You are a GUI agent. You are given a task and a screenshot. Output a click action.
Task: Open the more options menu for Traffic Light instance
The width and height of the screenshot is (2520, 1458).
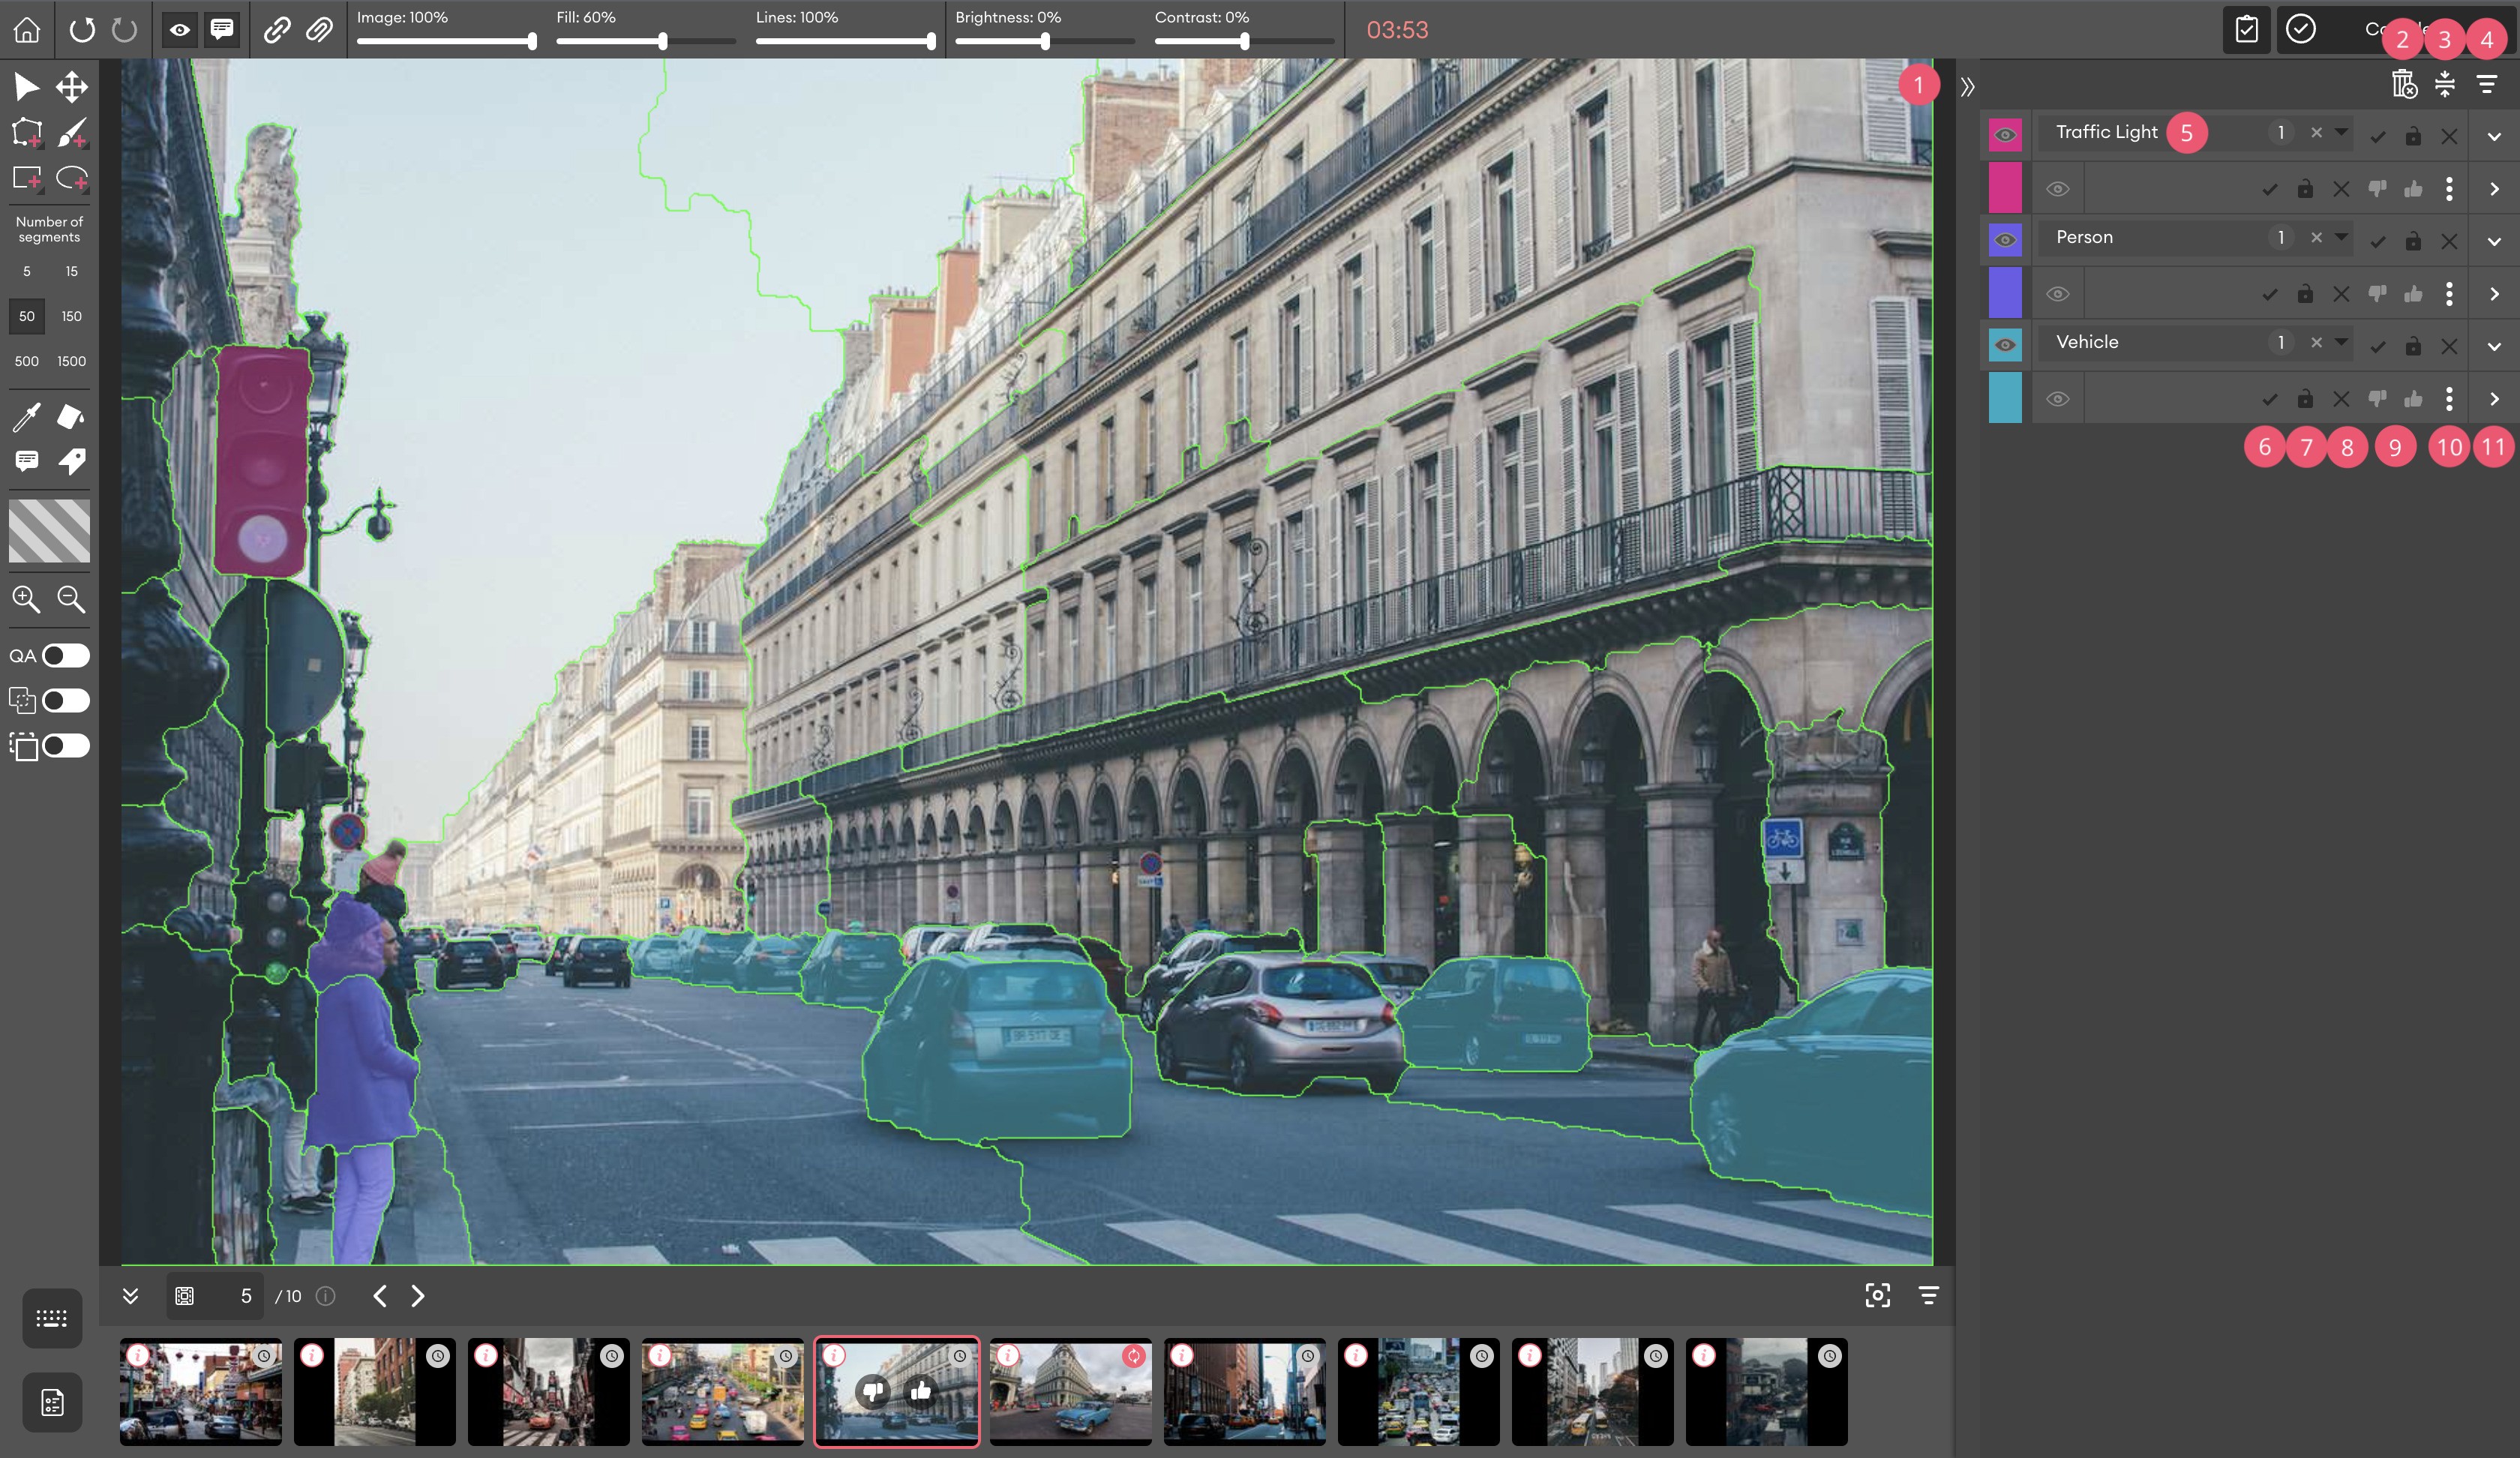(x=2449, y=189)
